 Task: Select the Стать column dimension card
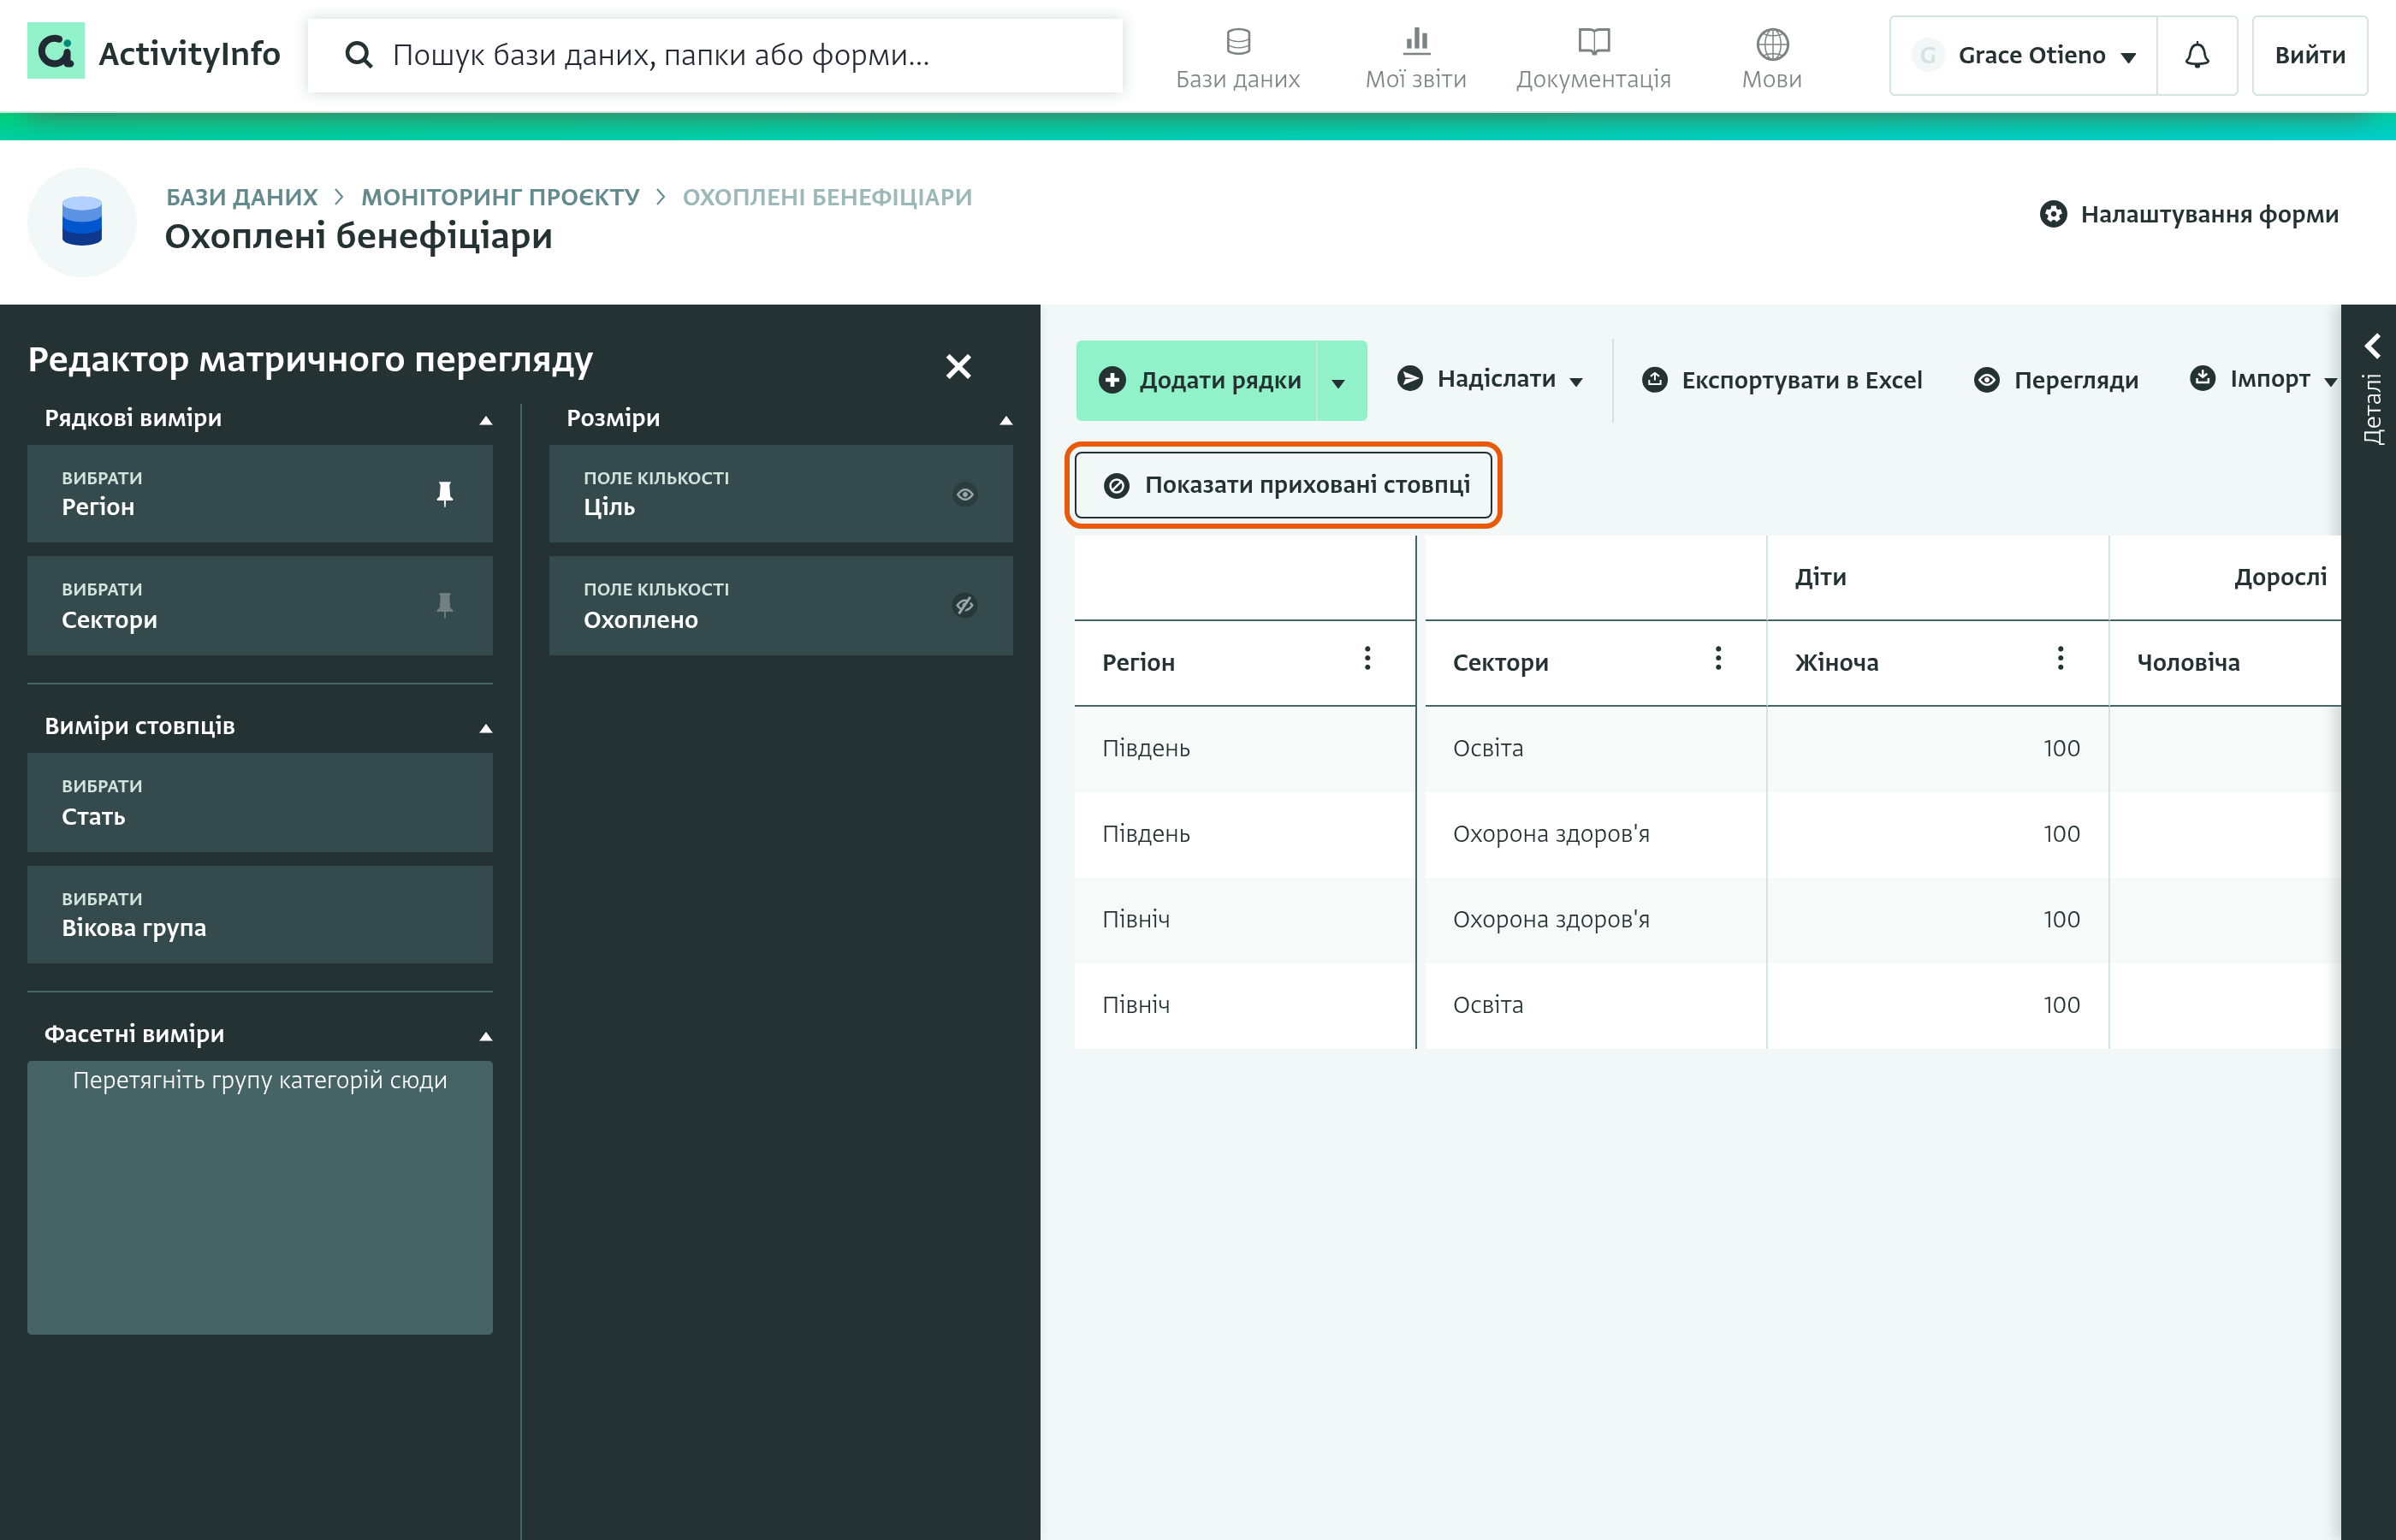point(260,802)
